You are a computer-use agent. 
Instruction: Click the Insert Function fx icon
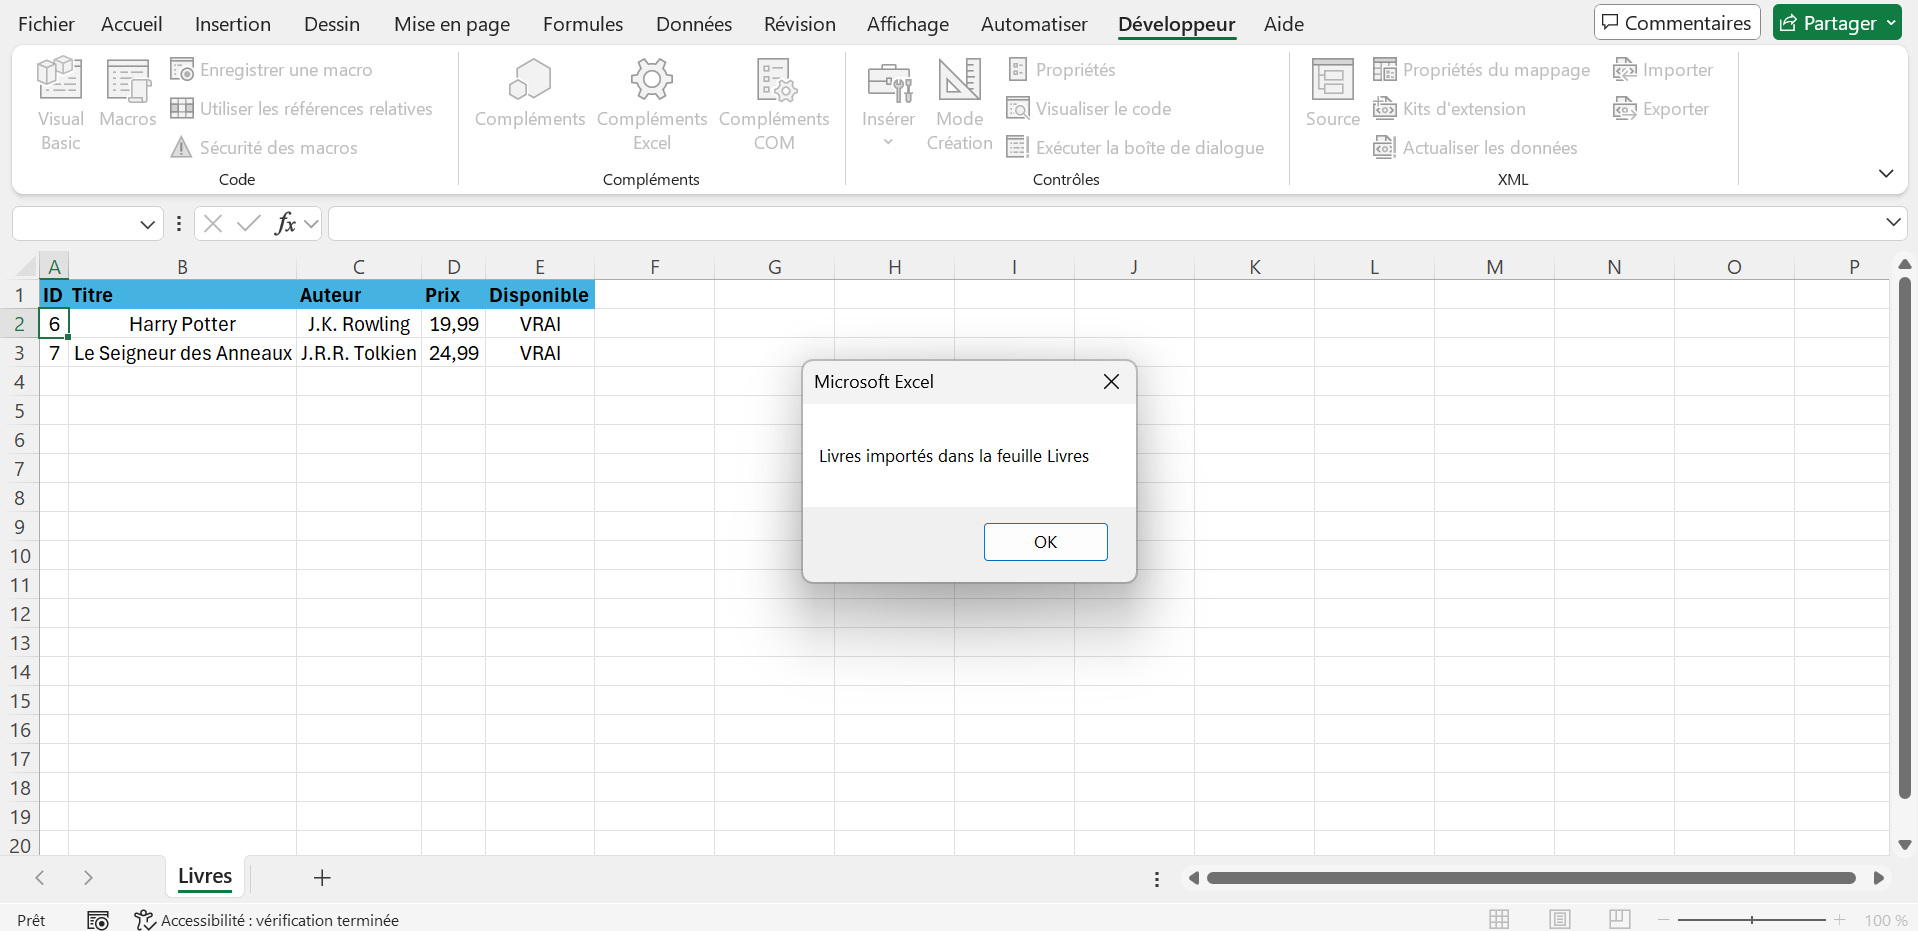coord(286,224)
